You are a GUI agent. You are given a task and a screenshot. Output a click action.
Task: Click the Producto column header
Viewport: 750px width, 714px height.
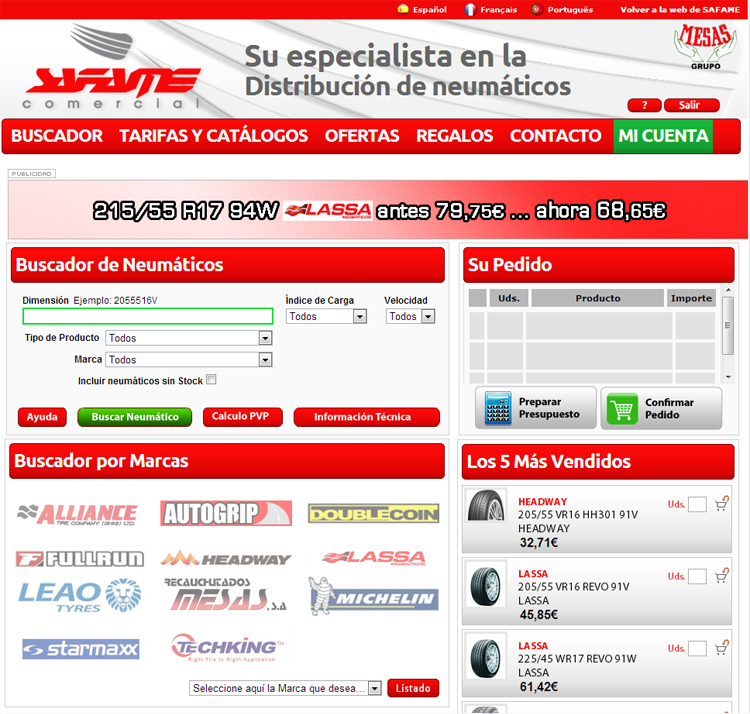click(597, 298)
